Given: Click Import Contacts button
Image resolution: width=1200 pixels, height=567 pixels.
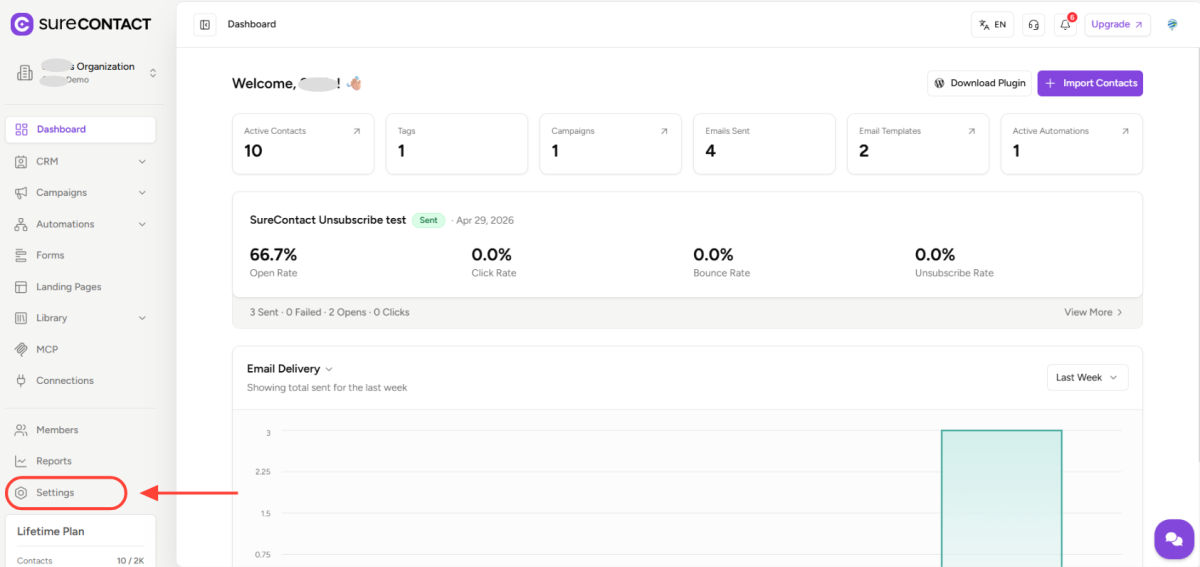Looking at the screenshot, I should 1090,83.
